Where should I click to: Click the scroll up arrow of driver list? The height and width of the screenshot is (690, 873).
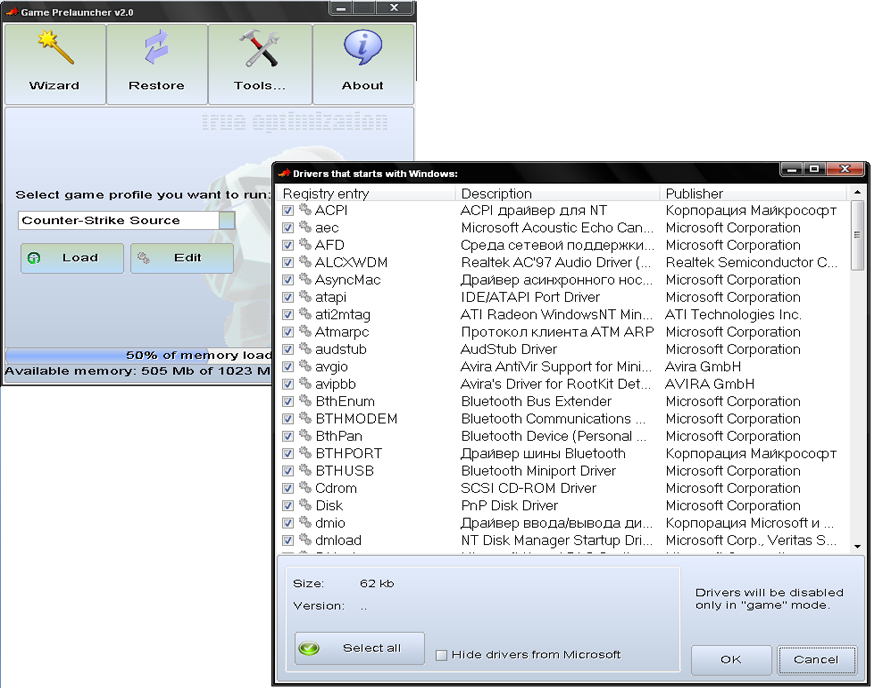coord(857,193)
